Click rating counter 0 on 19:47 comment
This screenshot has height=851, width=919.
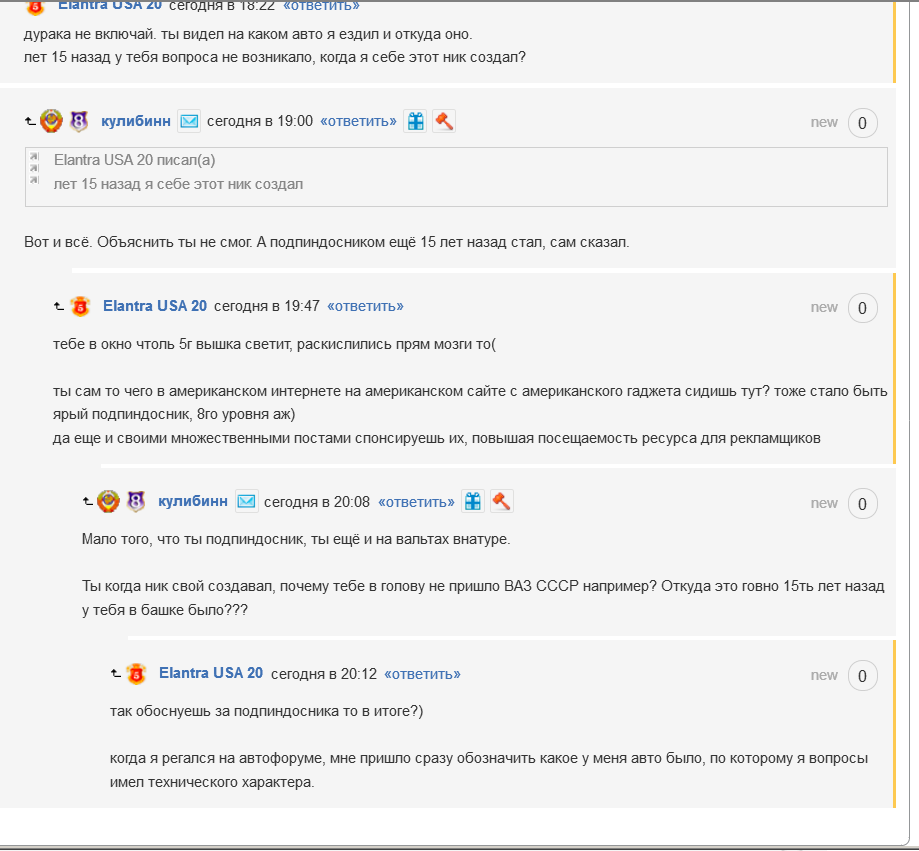pyautogui.click(x=862, y=308)
